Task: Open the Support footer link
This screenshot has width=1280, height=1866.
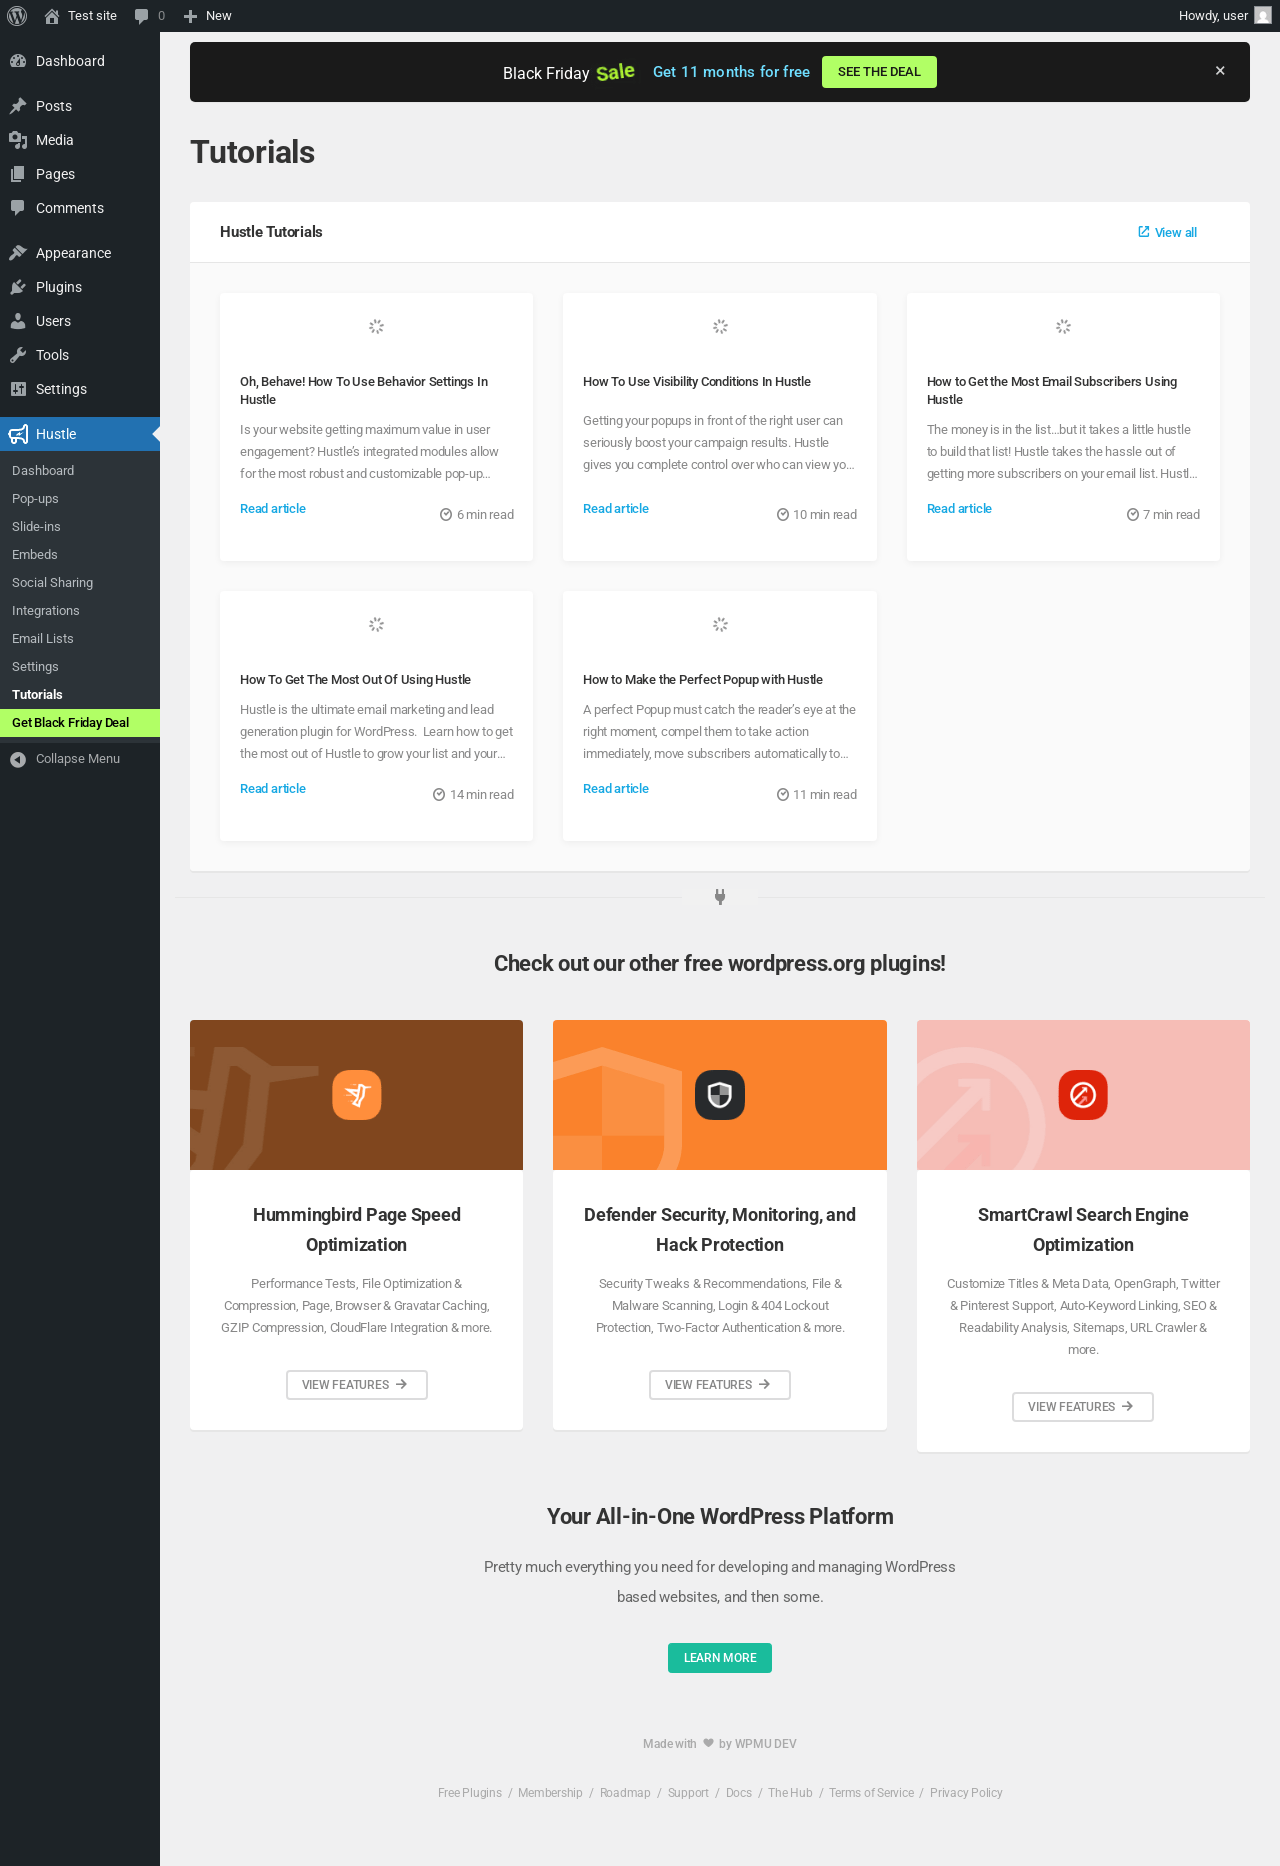Action: coord(688,1793)
